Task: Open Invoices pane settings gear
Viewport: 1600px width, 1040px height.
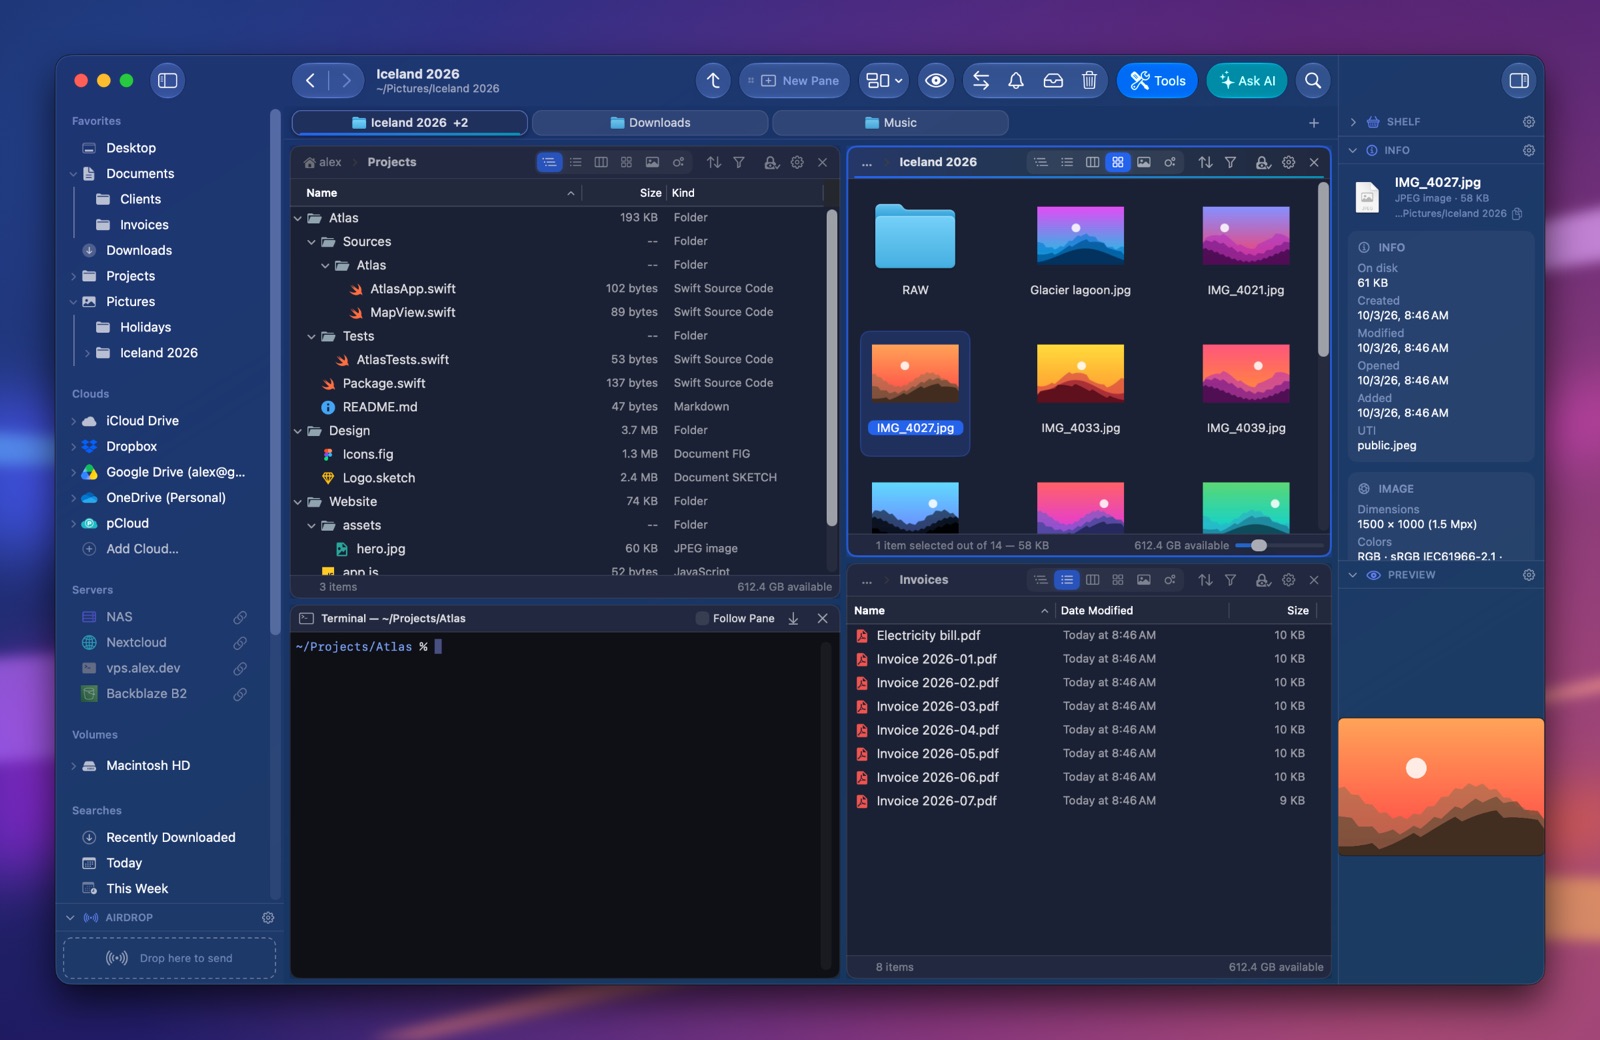Action: tap(1288, 580)
